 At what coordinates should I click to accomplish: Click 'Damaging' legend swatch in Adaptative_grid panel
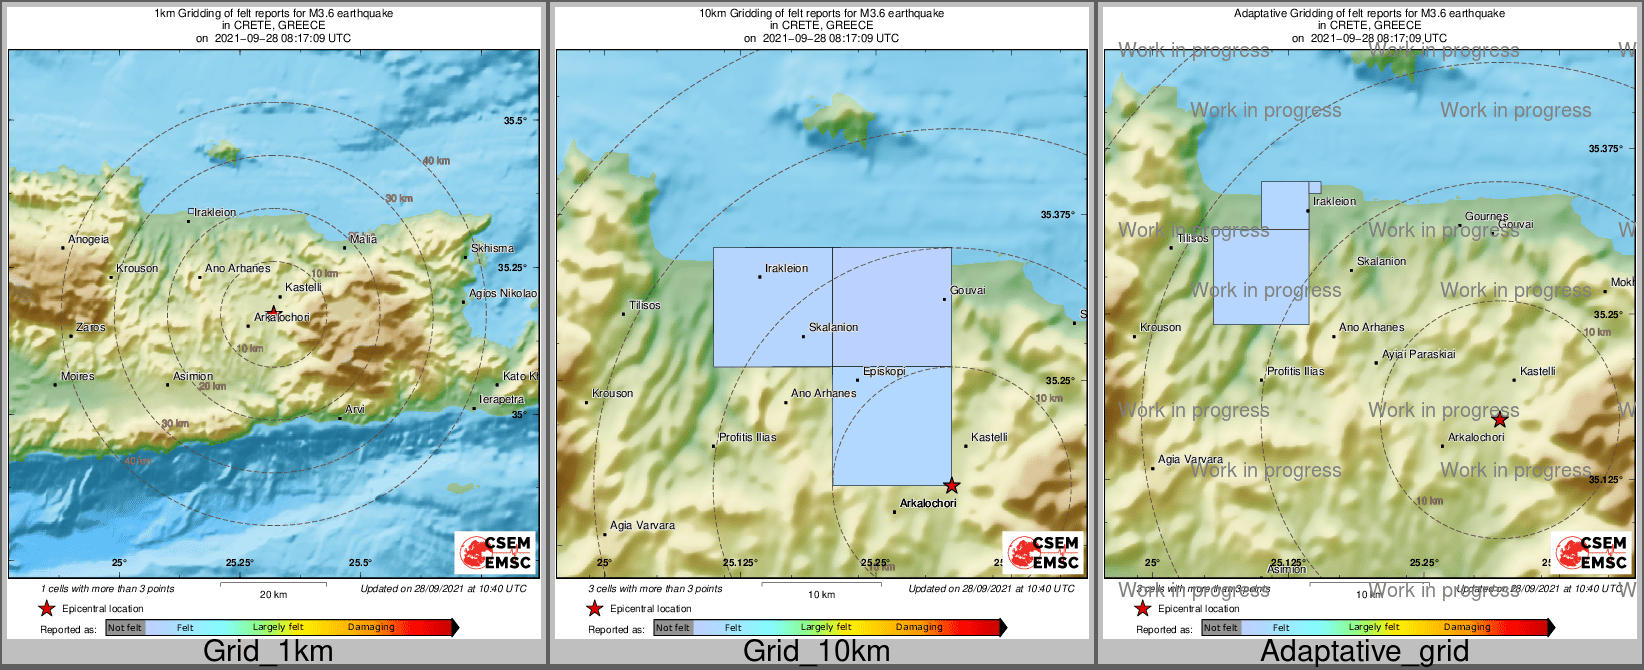tap(1467, 627)
